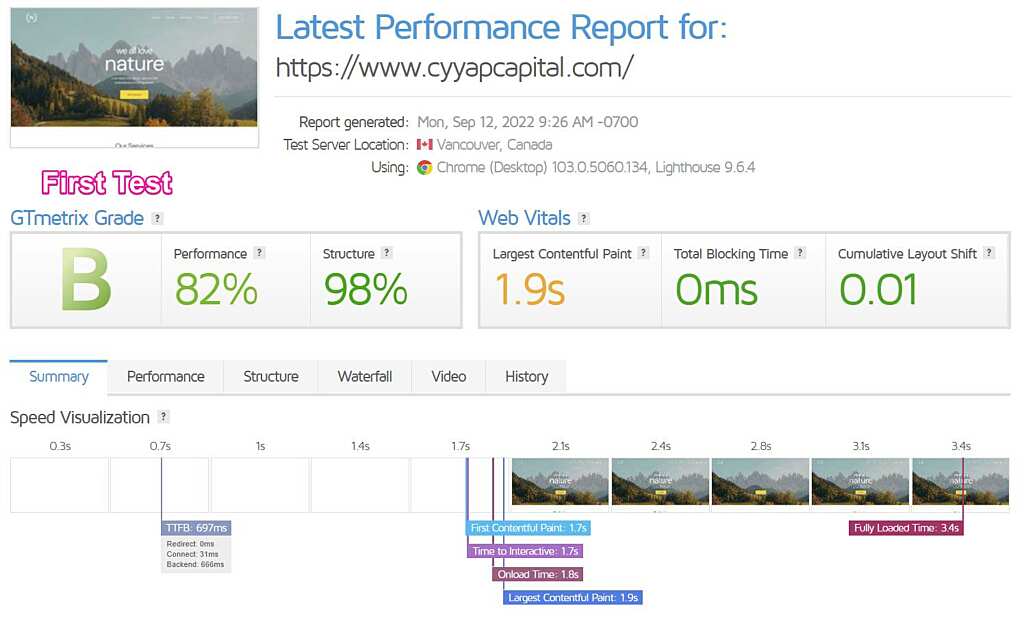Click the Canada flag icon
The height and width of the screenshot is (619, 1024).
coord(424,144)
